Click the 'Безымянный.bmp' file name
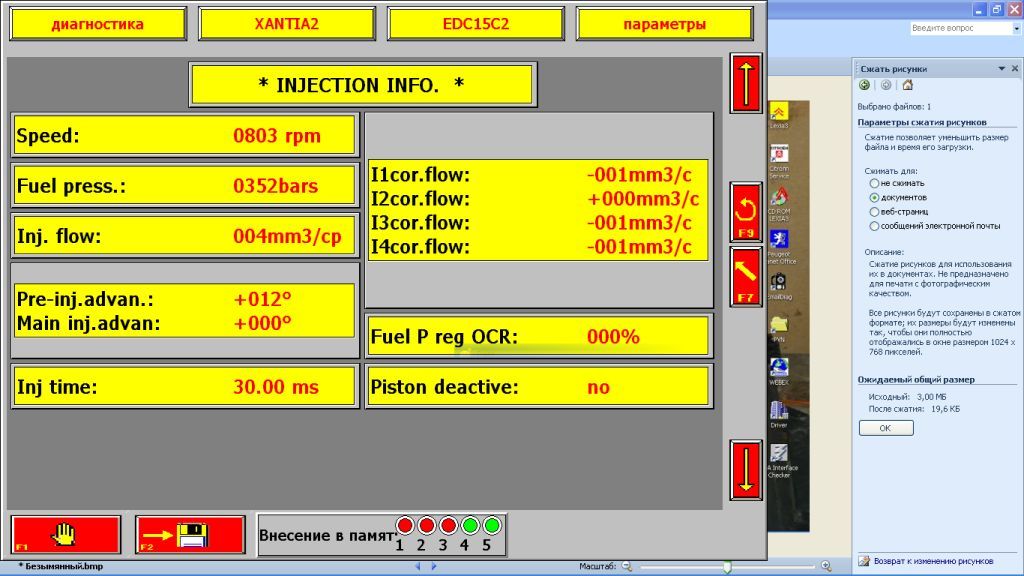 point(64,566)
